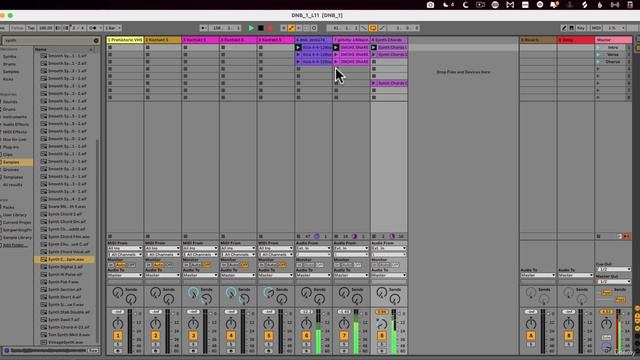Viewport: 640px width, 360px height.
Task: Toggle the computer MIDI keyboard icon
Action: click(x=571, y=28)
